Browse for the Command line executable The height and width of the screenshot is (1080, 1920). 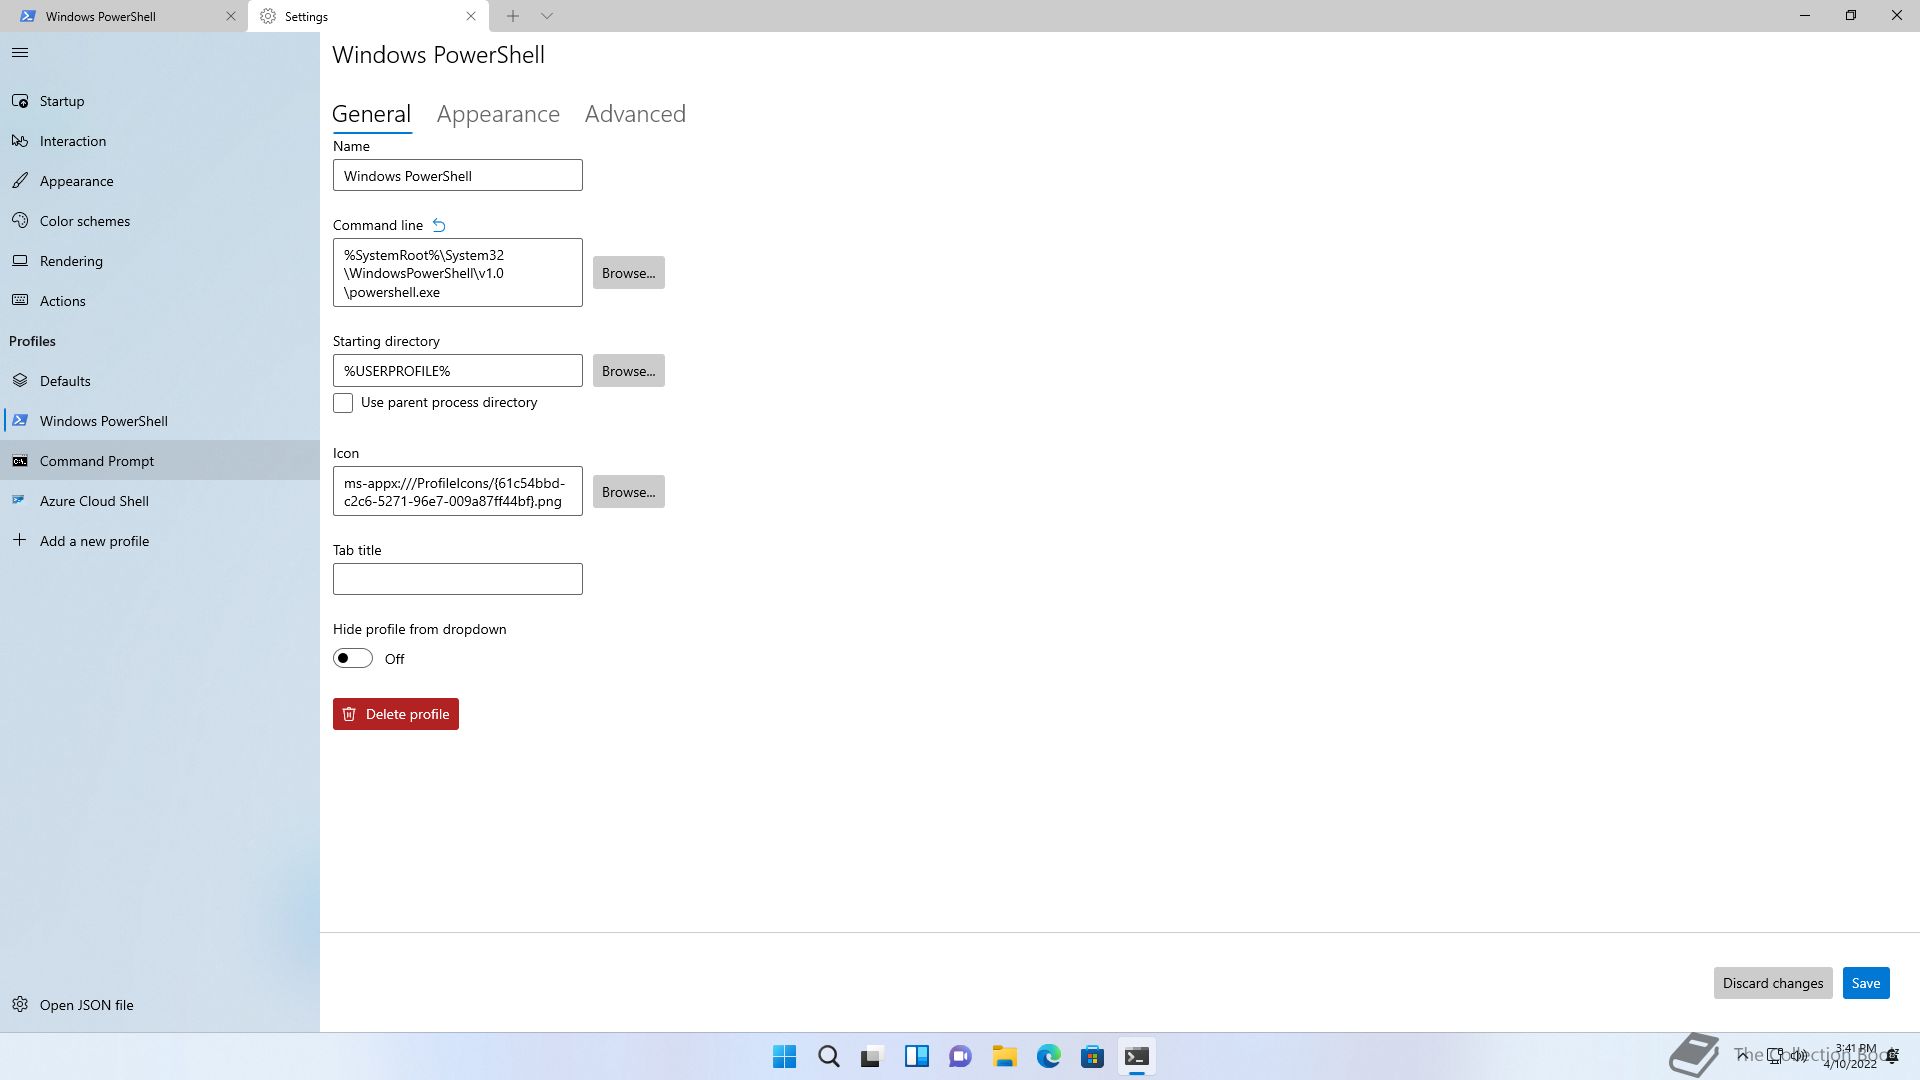tap(629, 273)
